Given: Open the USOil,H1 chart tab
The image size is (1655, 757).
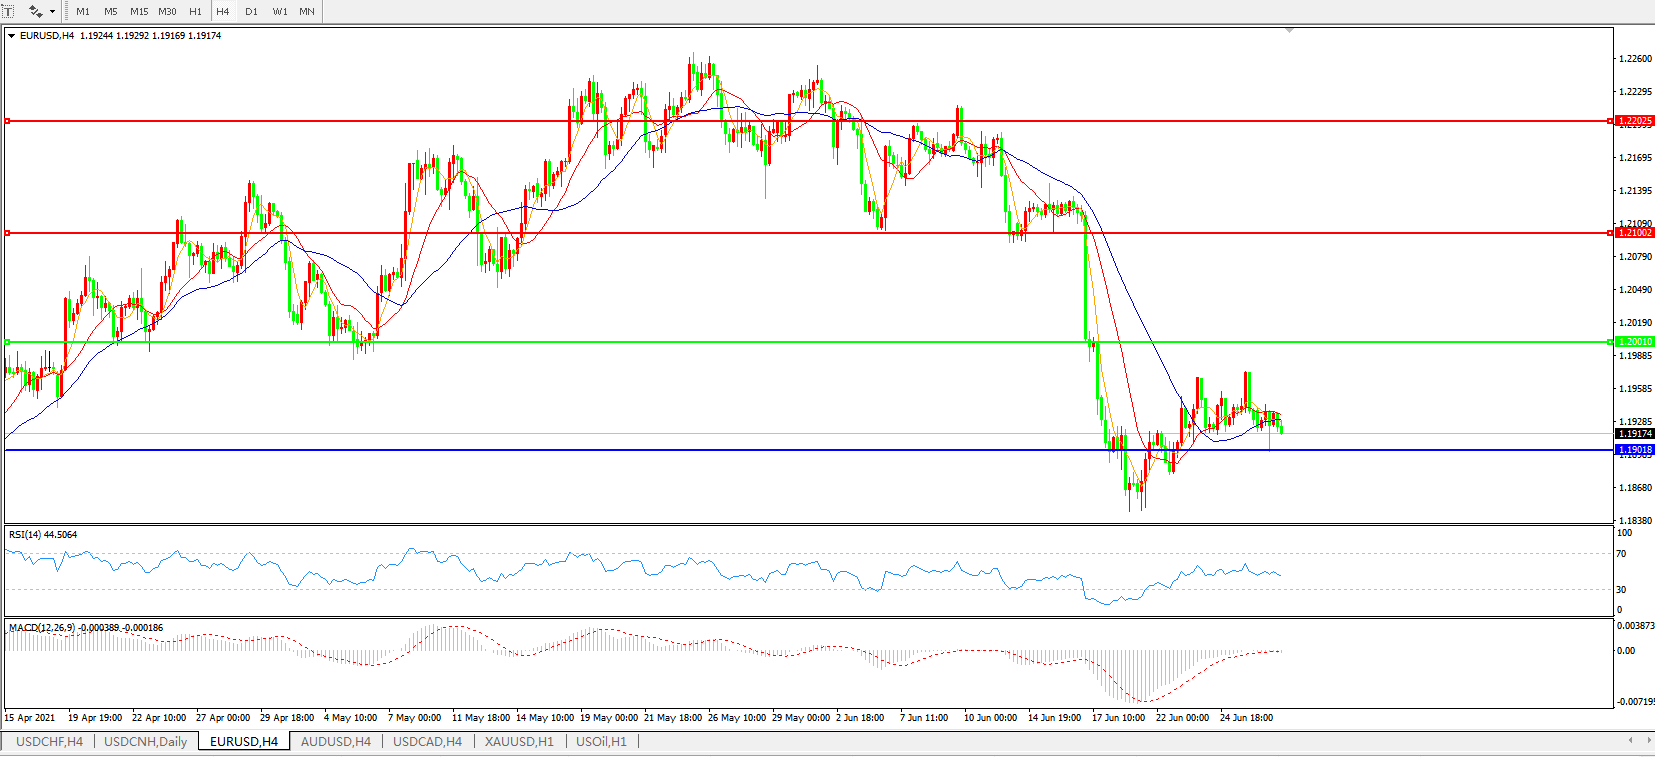Looking at the screenshot, I should click(x=601, y=741).
